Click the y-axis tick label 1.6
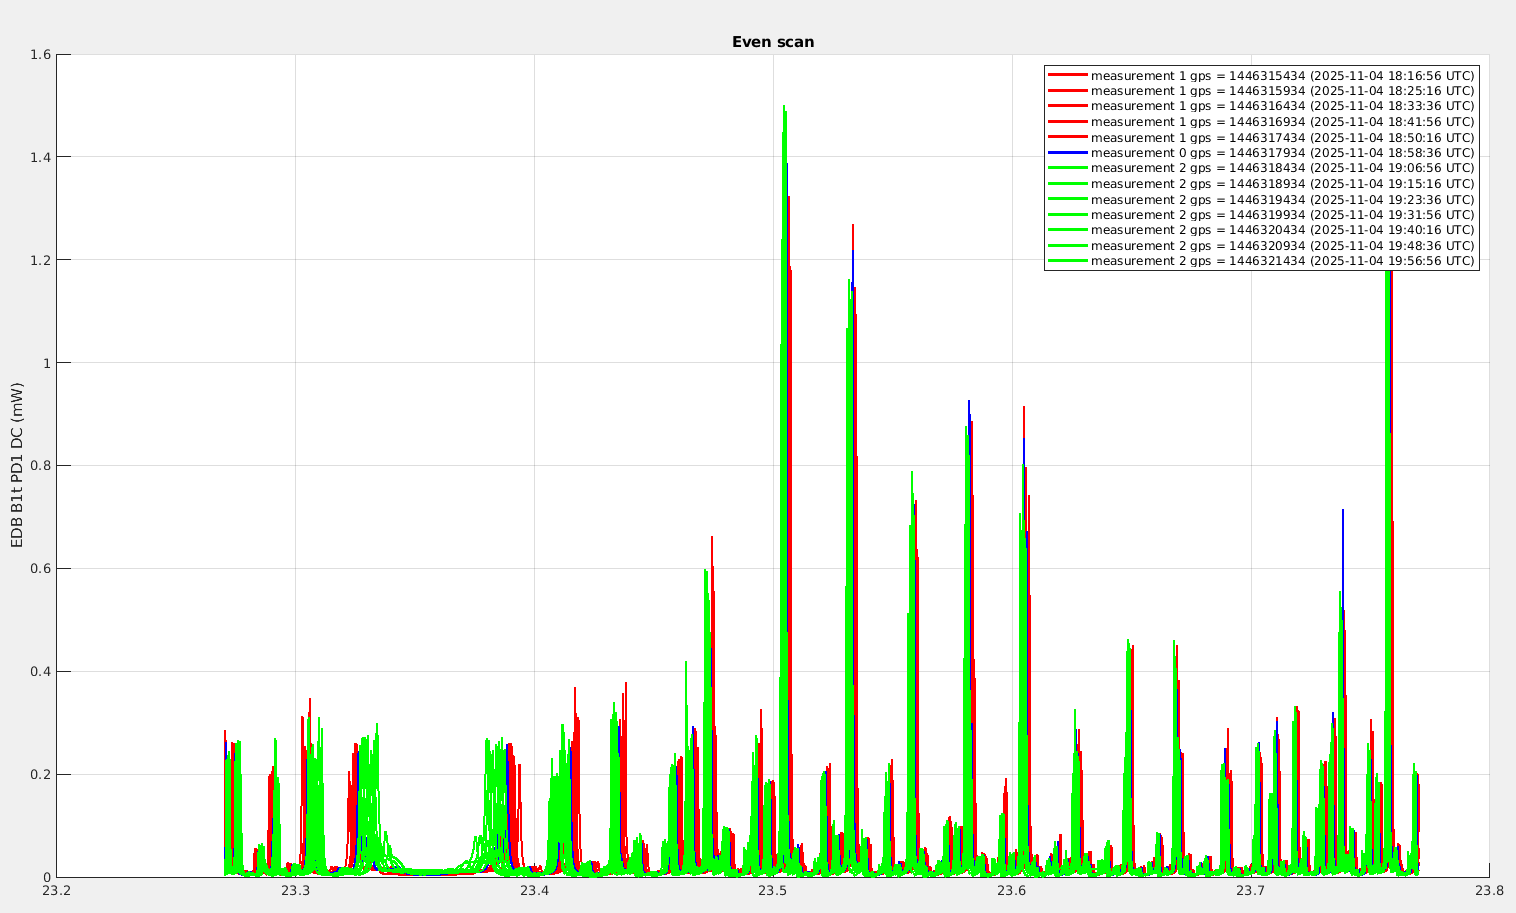Viewport: 1516px width, 913px height. 40,54
